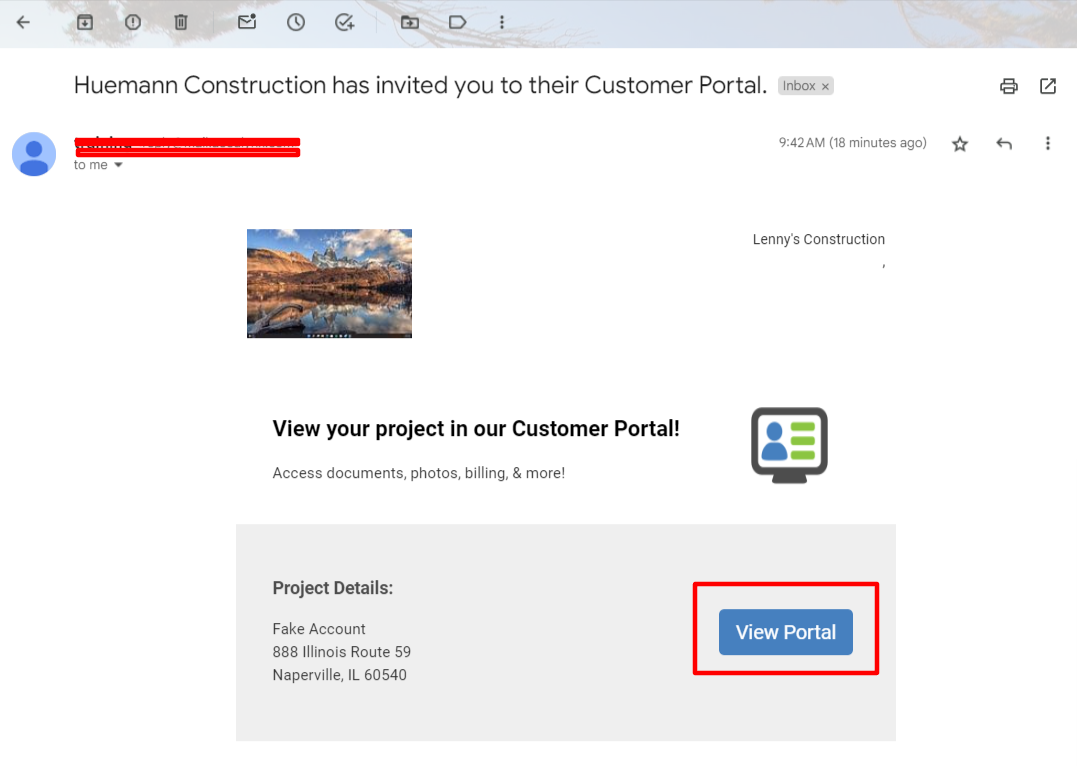The height and width of the screenshot is (766, 1077).
Task: Click 'Naperville, IL 60540' text
Action: 339,675
